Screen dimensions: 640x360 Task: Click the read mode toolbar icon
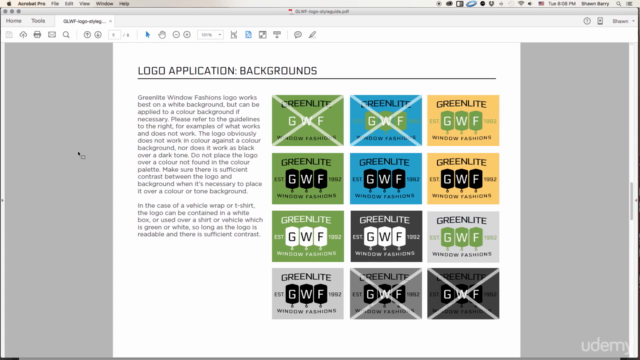[x=277, y=35]
